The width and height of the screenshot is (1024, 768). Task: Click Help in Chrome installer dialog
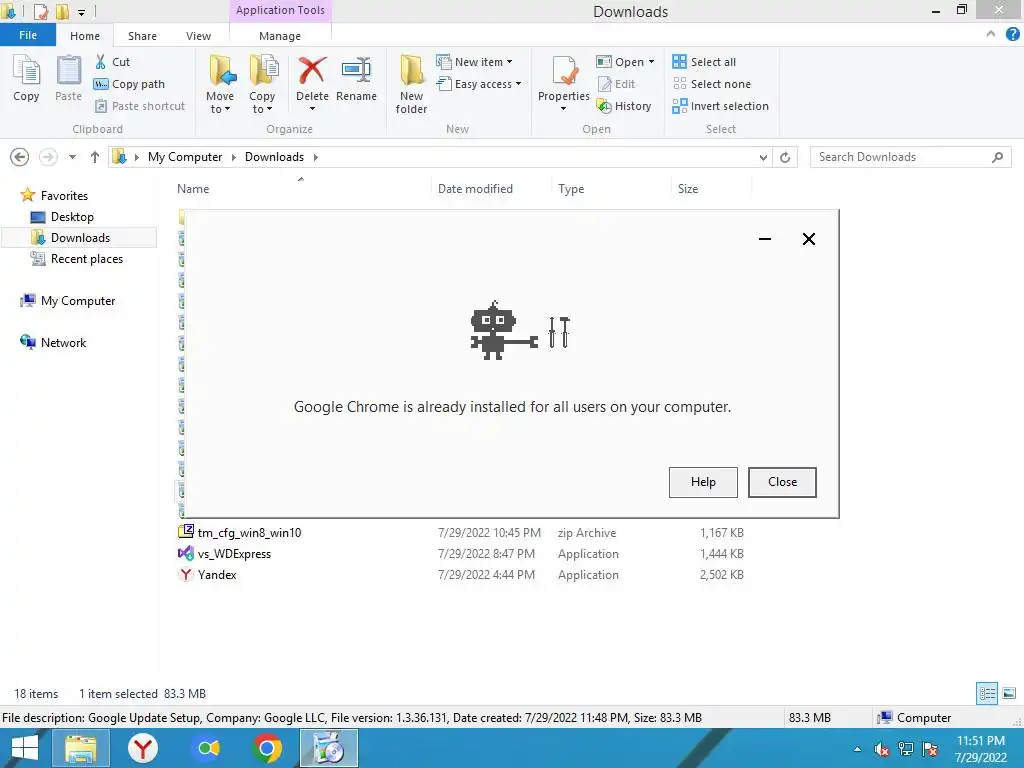click(703, 482)
